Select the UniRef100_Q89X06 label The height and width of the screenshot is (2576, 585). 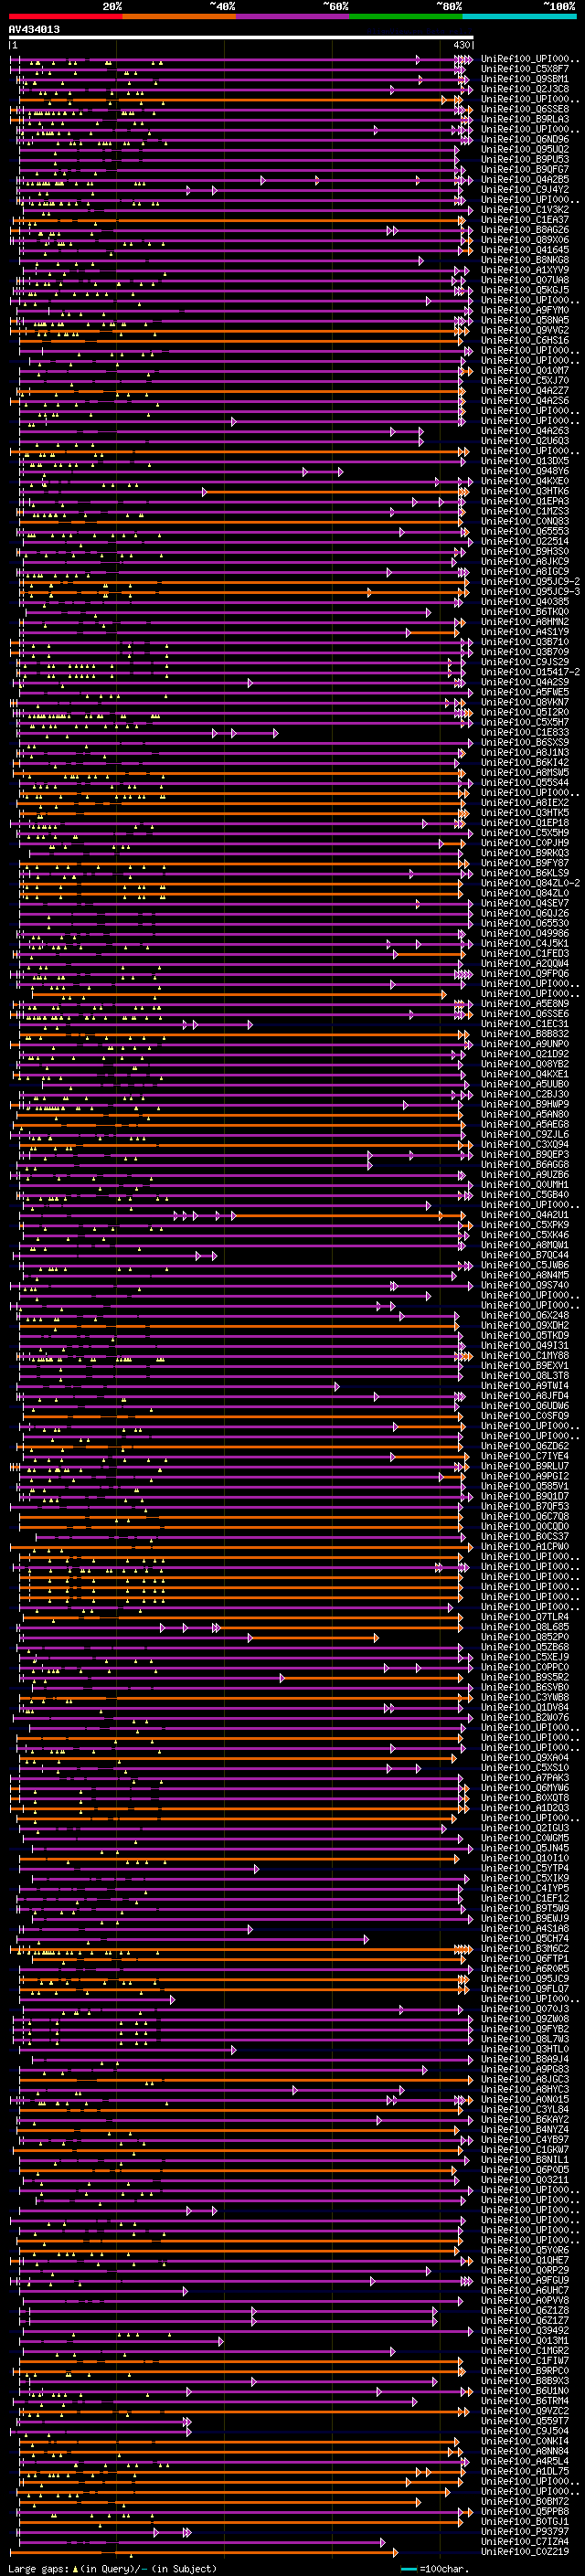[525, 240]
